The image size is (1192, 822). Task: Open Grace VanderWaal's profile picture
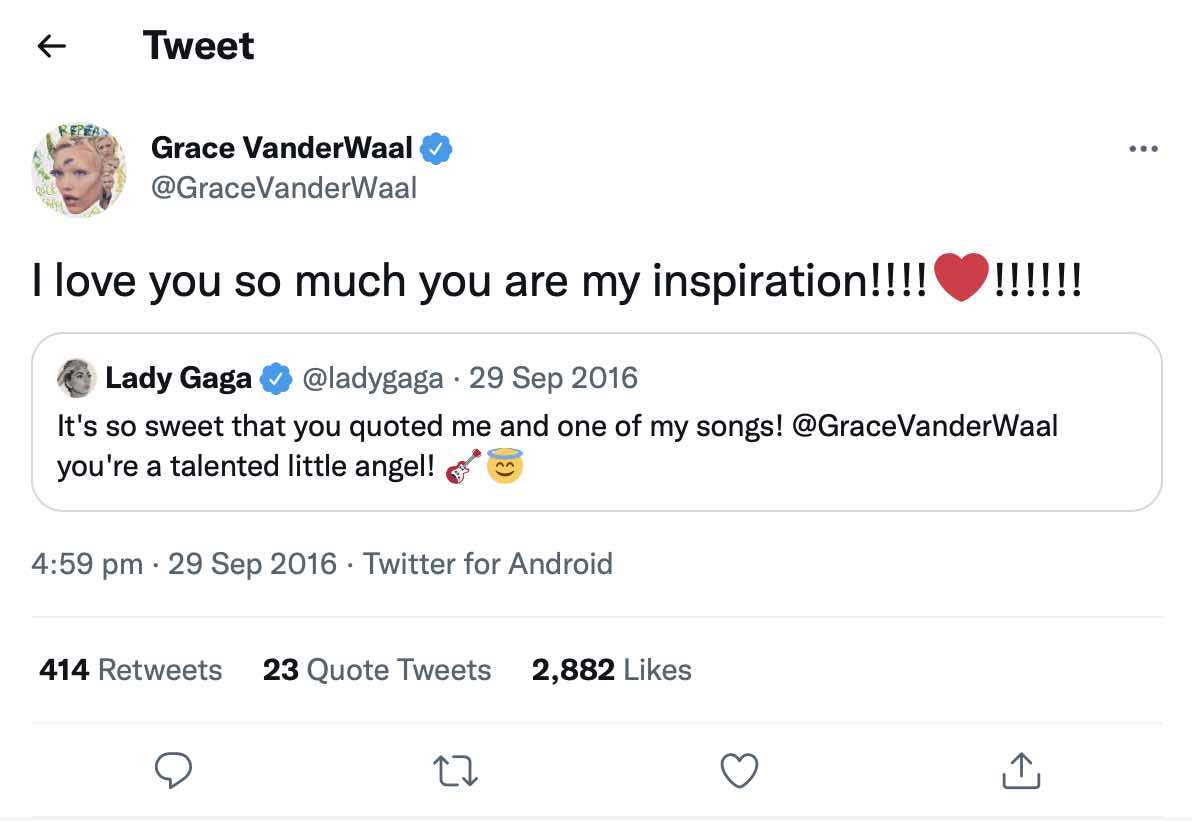coord(80,170)
